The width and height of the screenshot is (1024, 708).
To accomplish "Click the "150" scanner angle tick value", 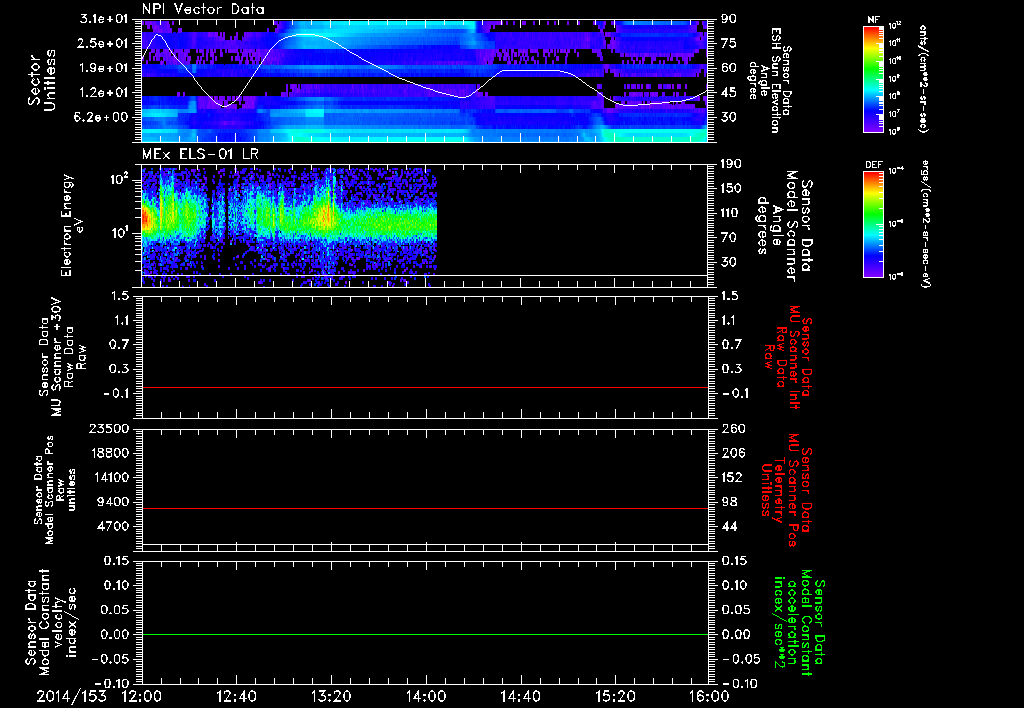I will 731,188.
